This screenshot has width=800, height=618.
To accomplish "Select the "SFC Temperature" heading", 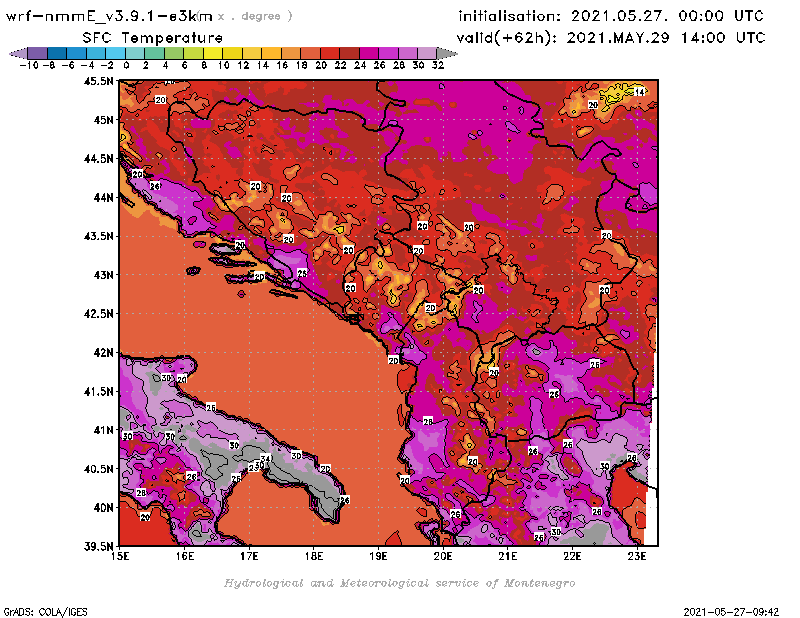I will 153,38.
